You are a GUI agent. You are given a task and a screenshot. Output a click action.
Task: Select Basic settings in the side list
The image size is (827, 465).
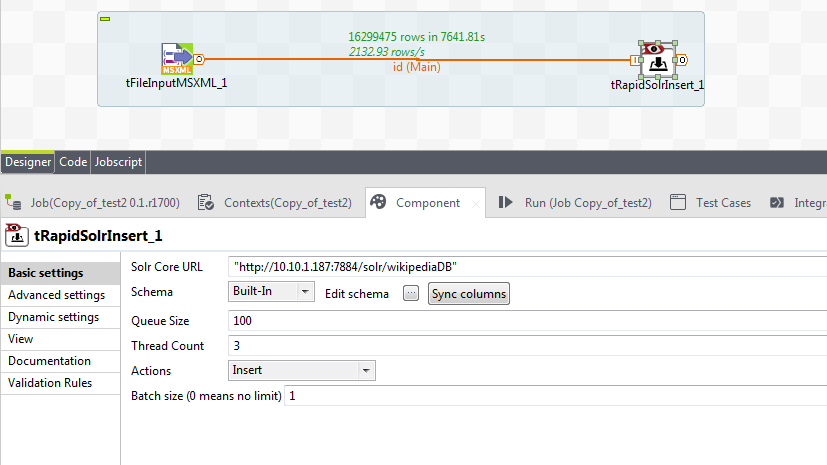(x=61, y=273)
